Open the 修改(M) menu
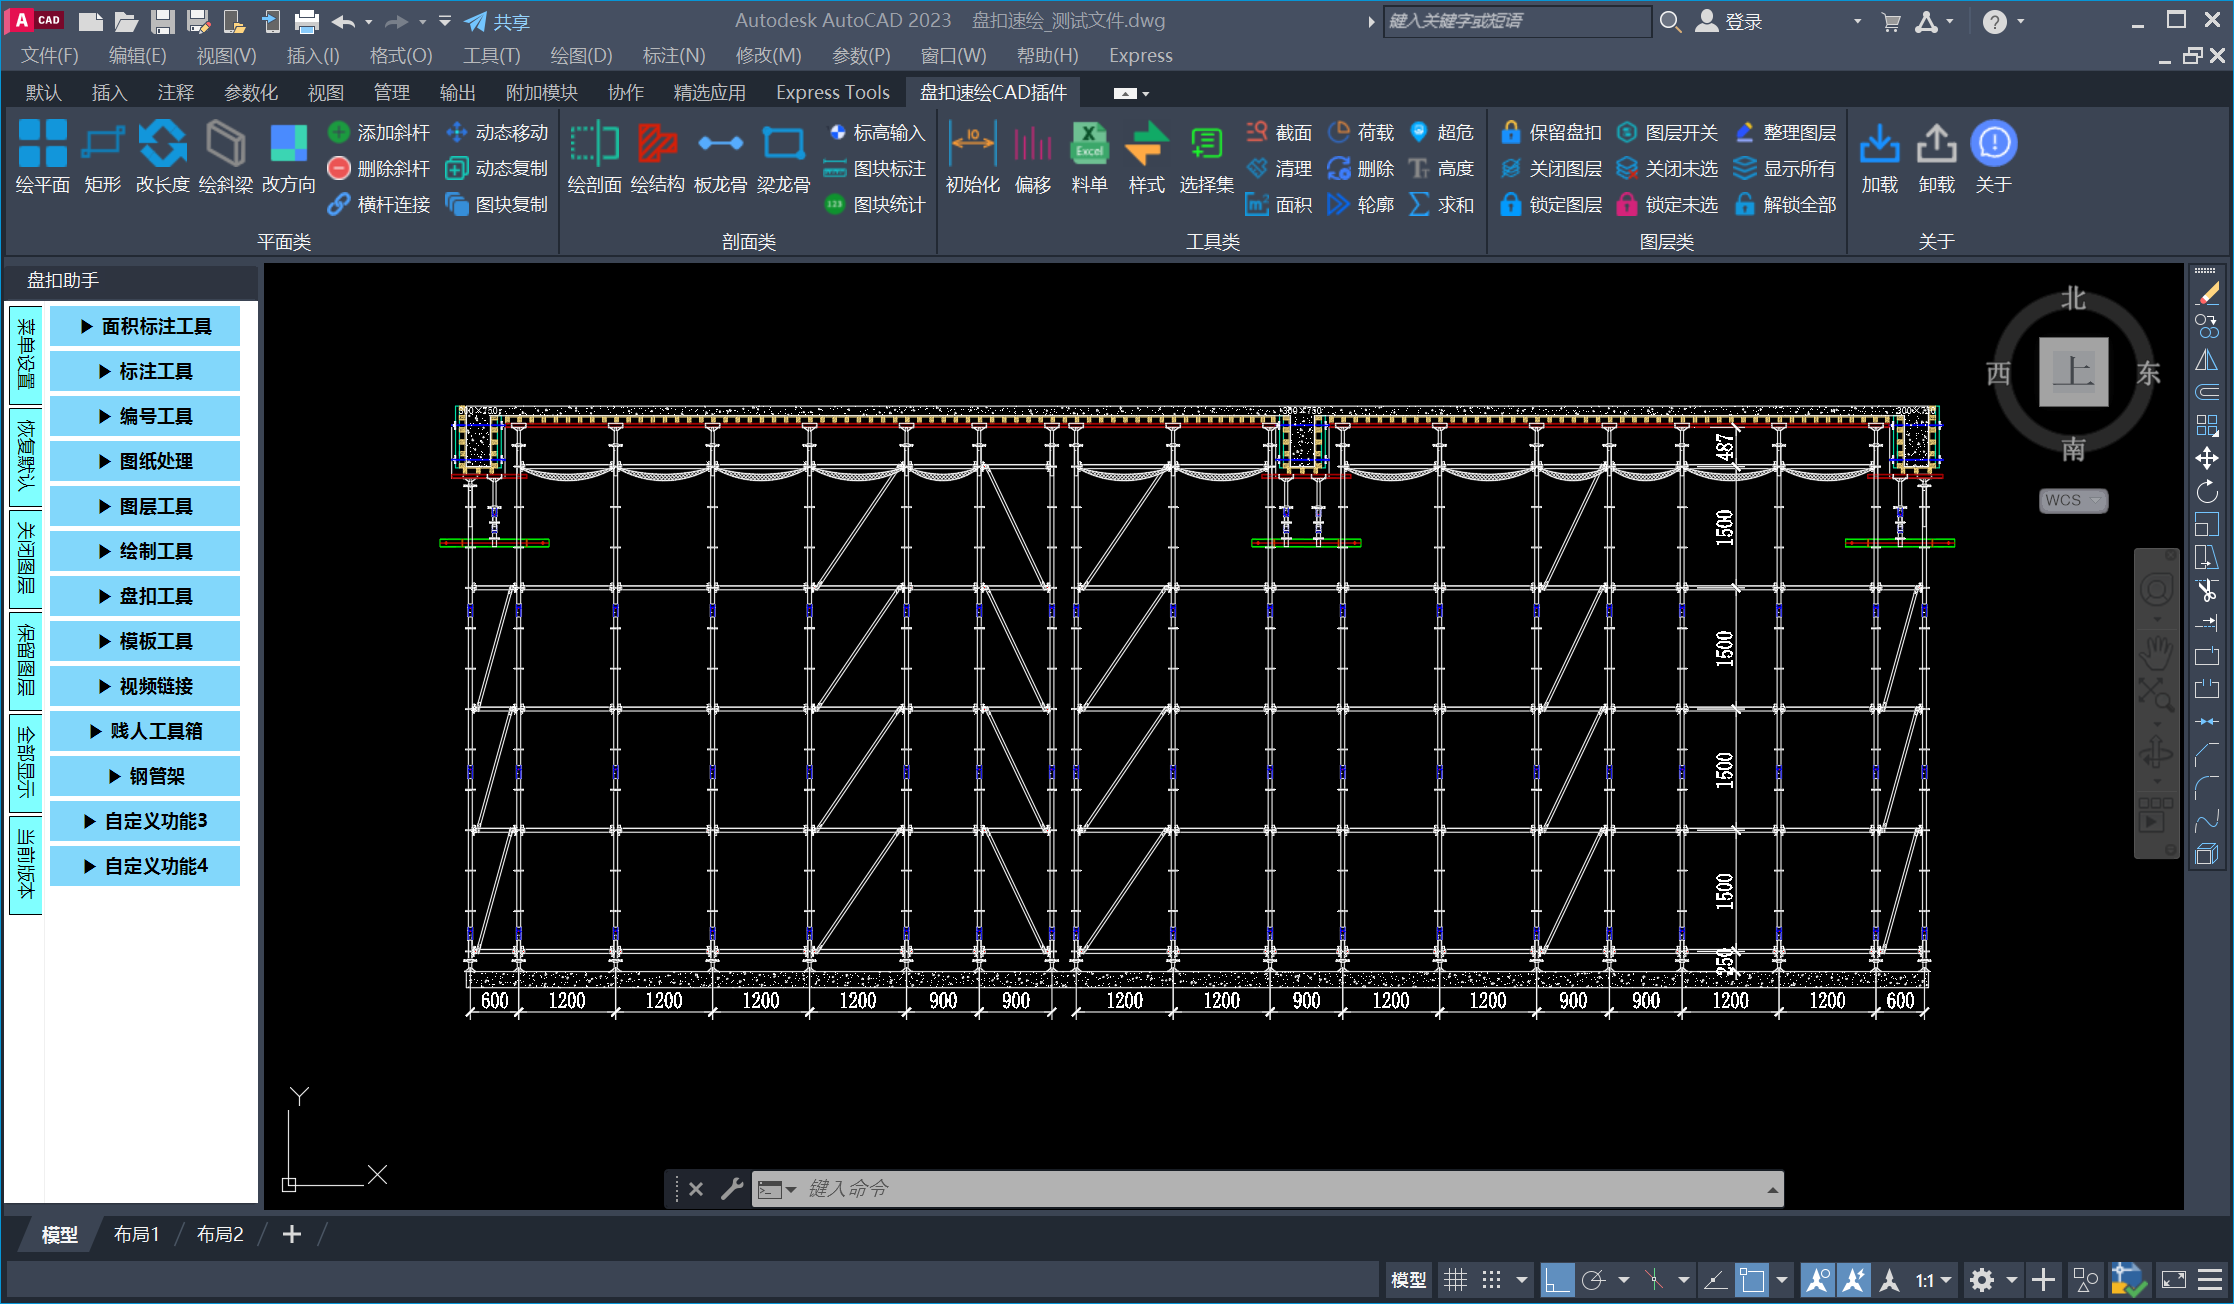Screen dimensions: 2234x1304 (x=768, y=55)
